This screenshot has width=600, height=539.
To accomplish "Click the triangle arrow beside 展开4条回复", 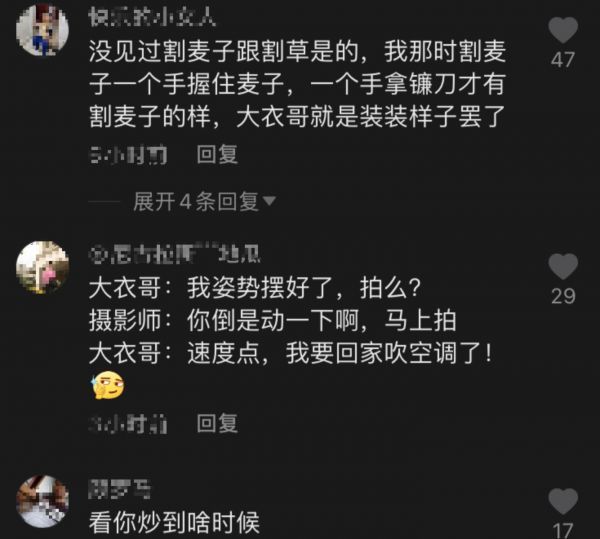I will tap(269, 200).
